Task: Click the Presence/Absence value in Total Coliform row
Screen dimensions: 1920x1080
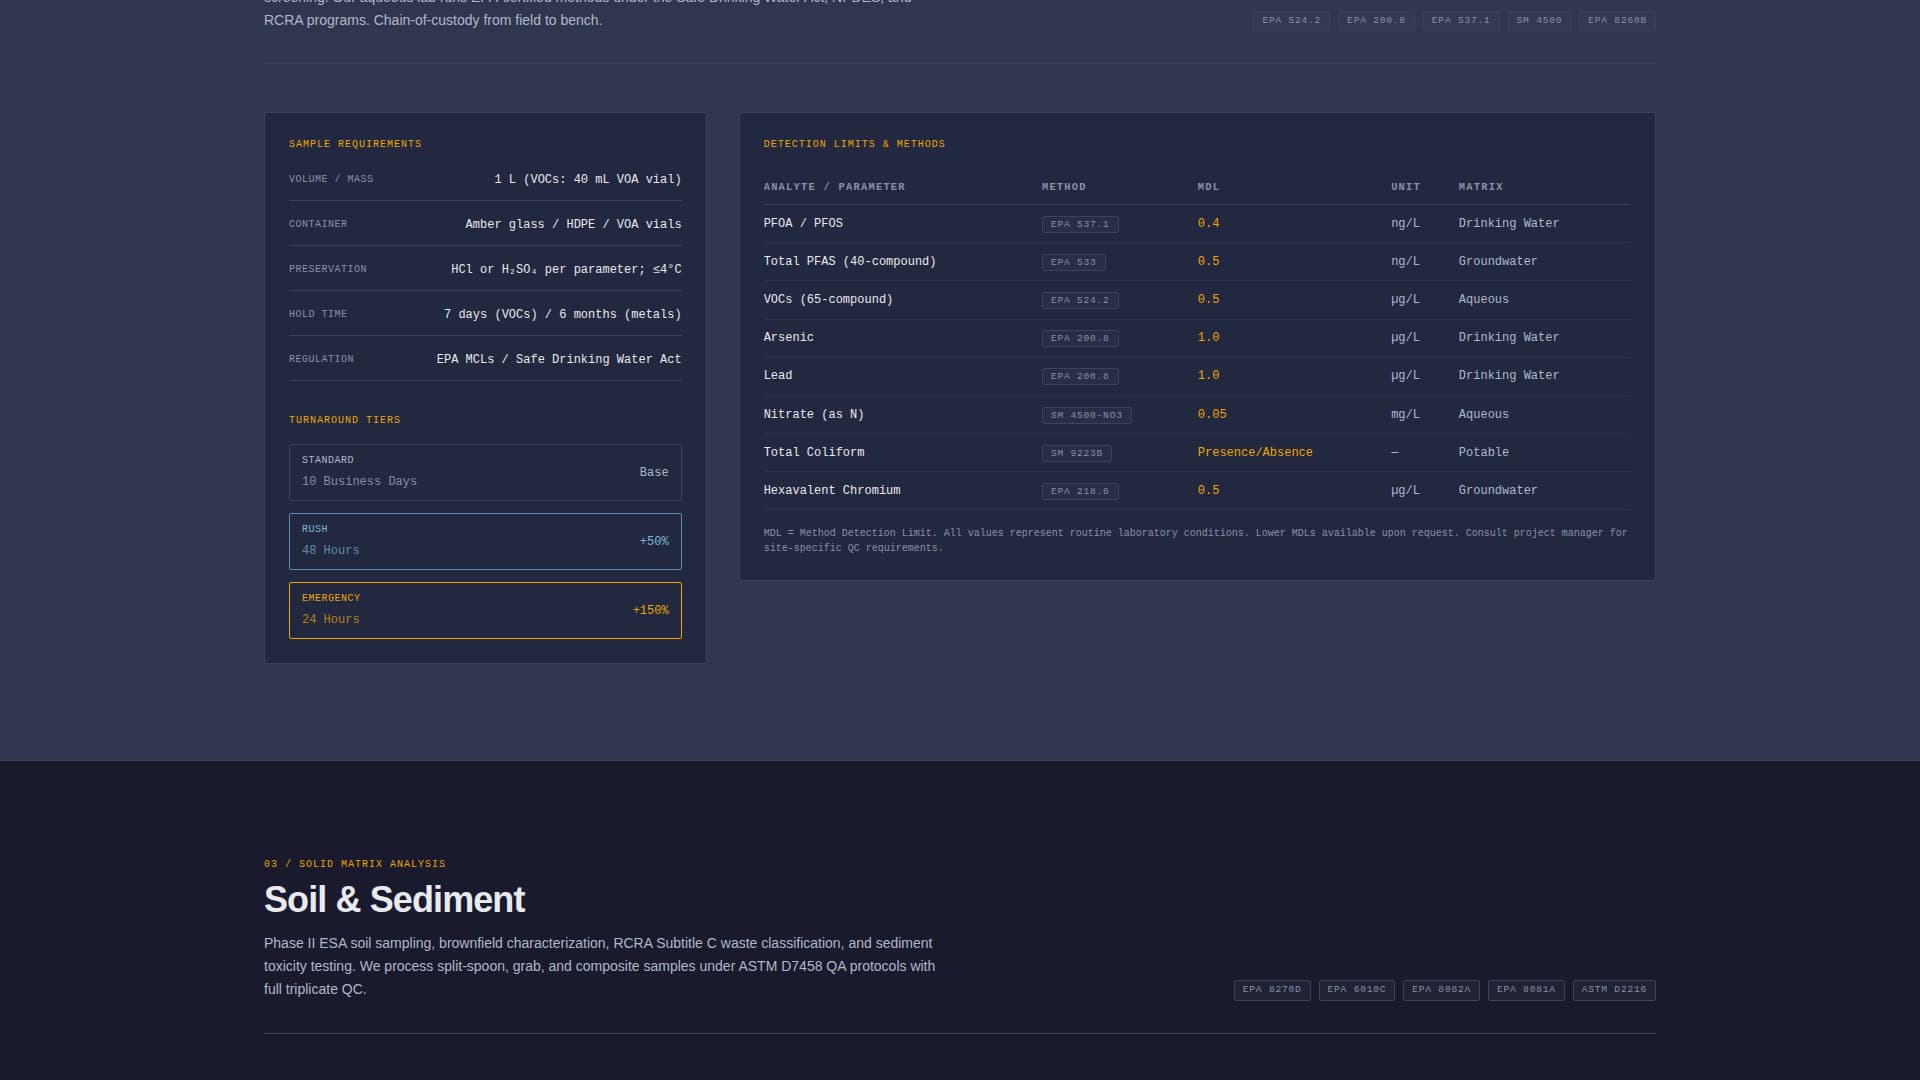Action: [1255, 452]
